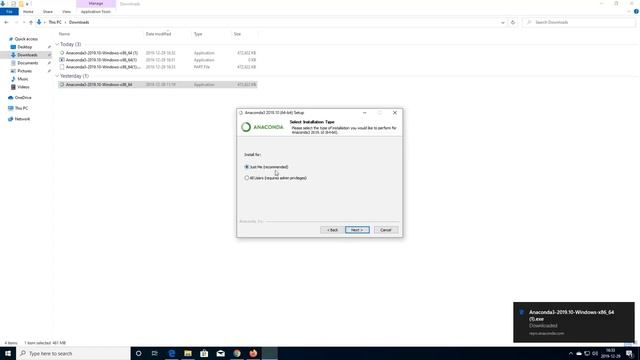This screenshot has height=360, width=640.
Task: Click the Search Downloads box
Action: 578,22
